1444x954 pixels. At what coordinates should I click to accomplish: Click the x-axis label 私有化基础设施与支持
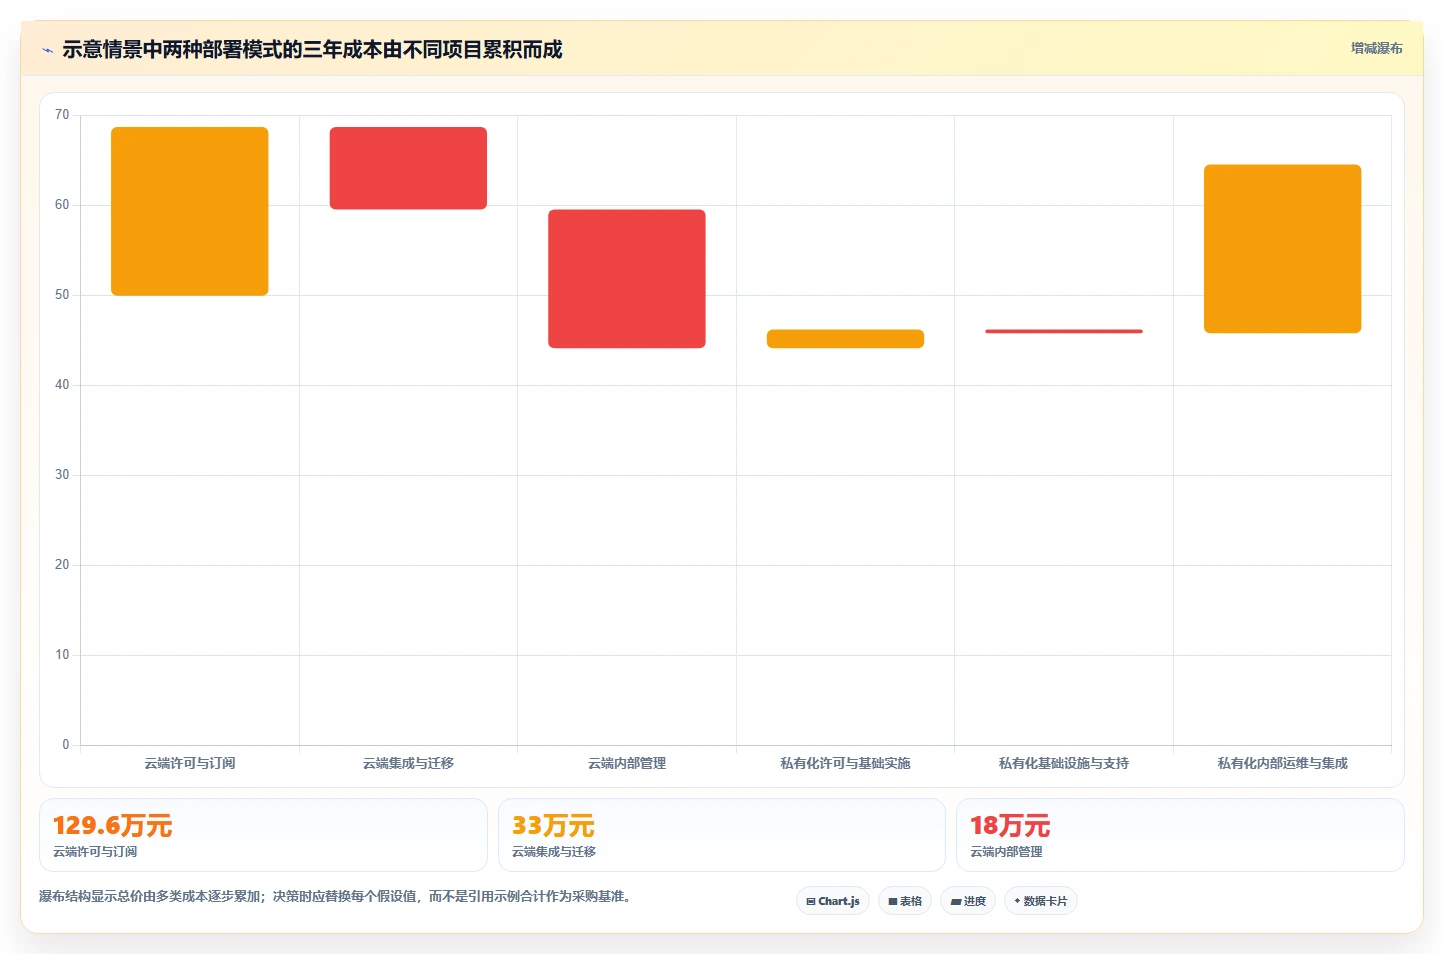click(1064, 763)
